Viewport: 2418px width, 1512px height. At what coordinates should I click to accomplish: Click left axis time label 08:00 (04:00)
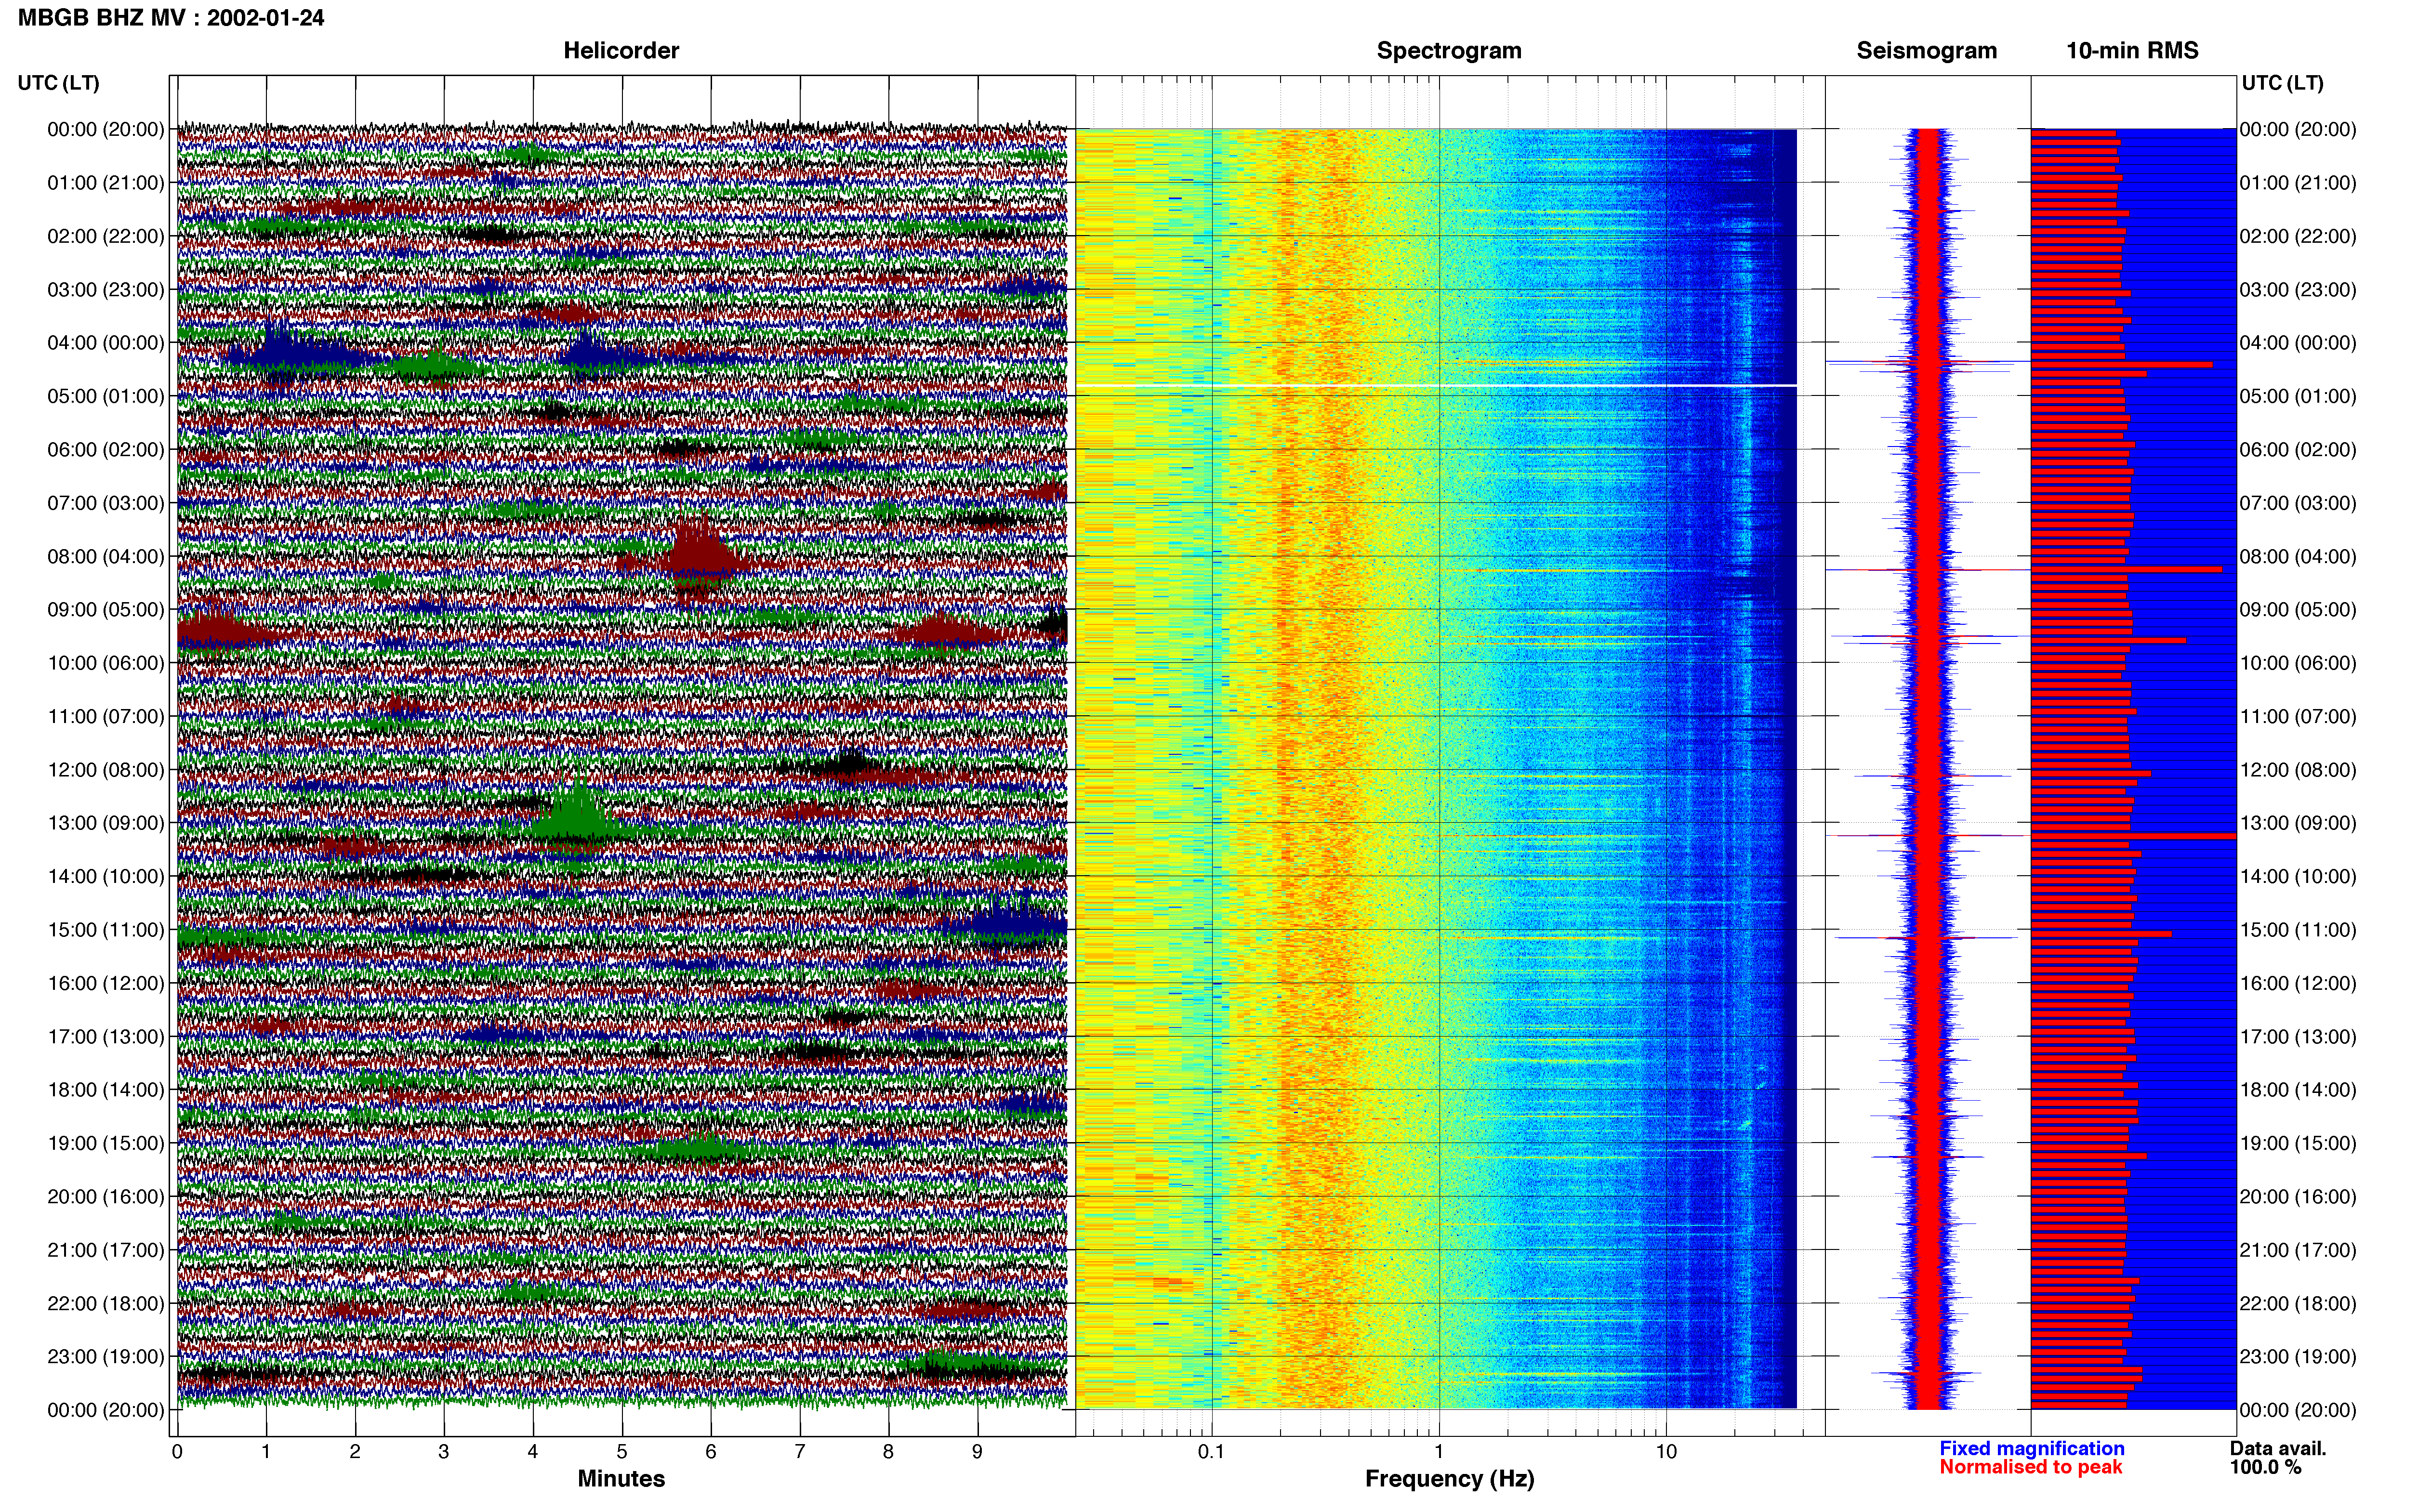coord(105,556)
